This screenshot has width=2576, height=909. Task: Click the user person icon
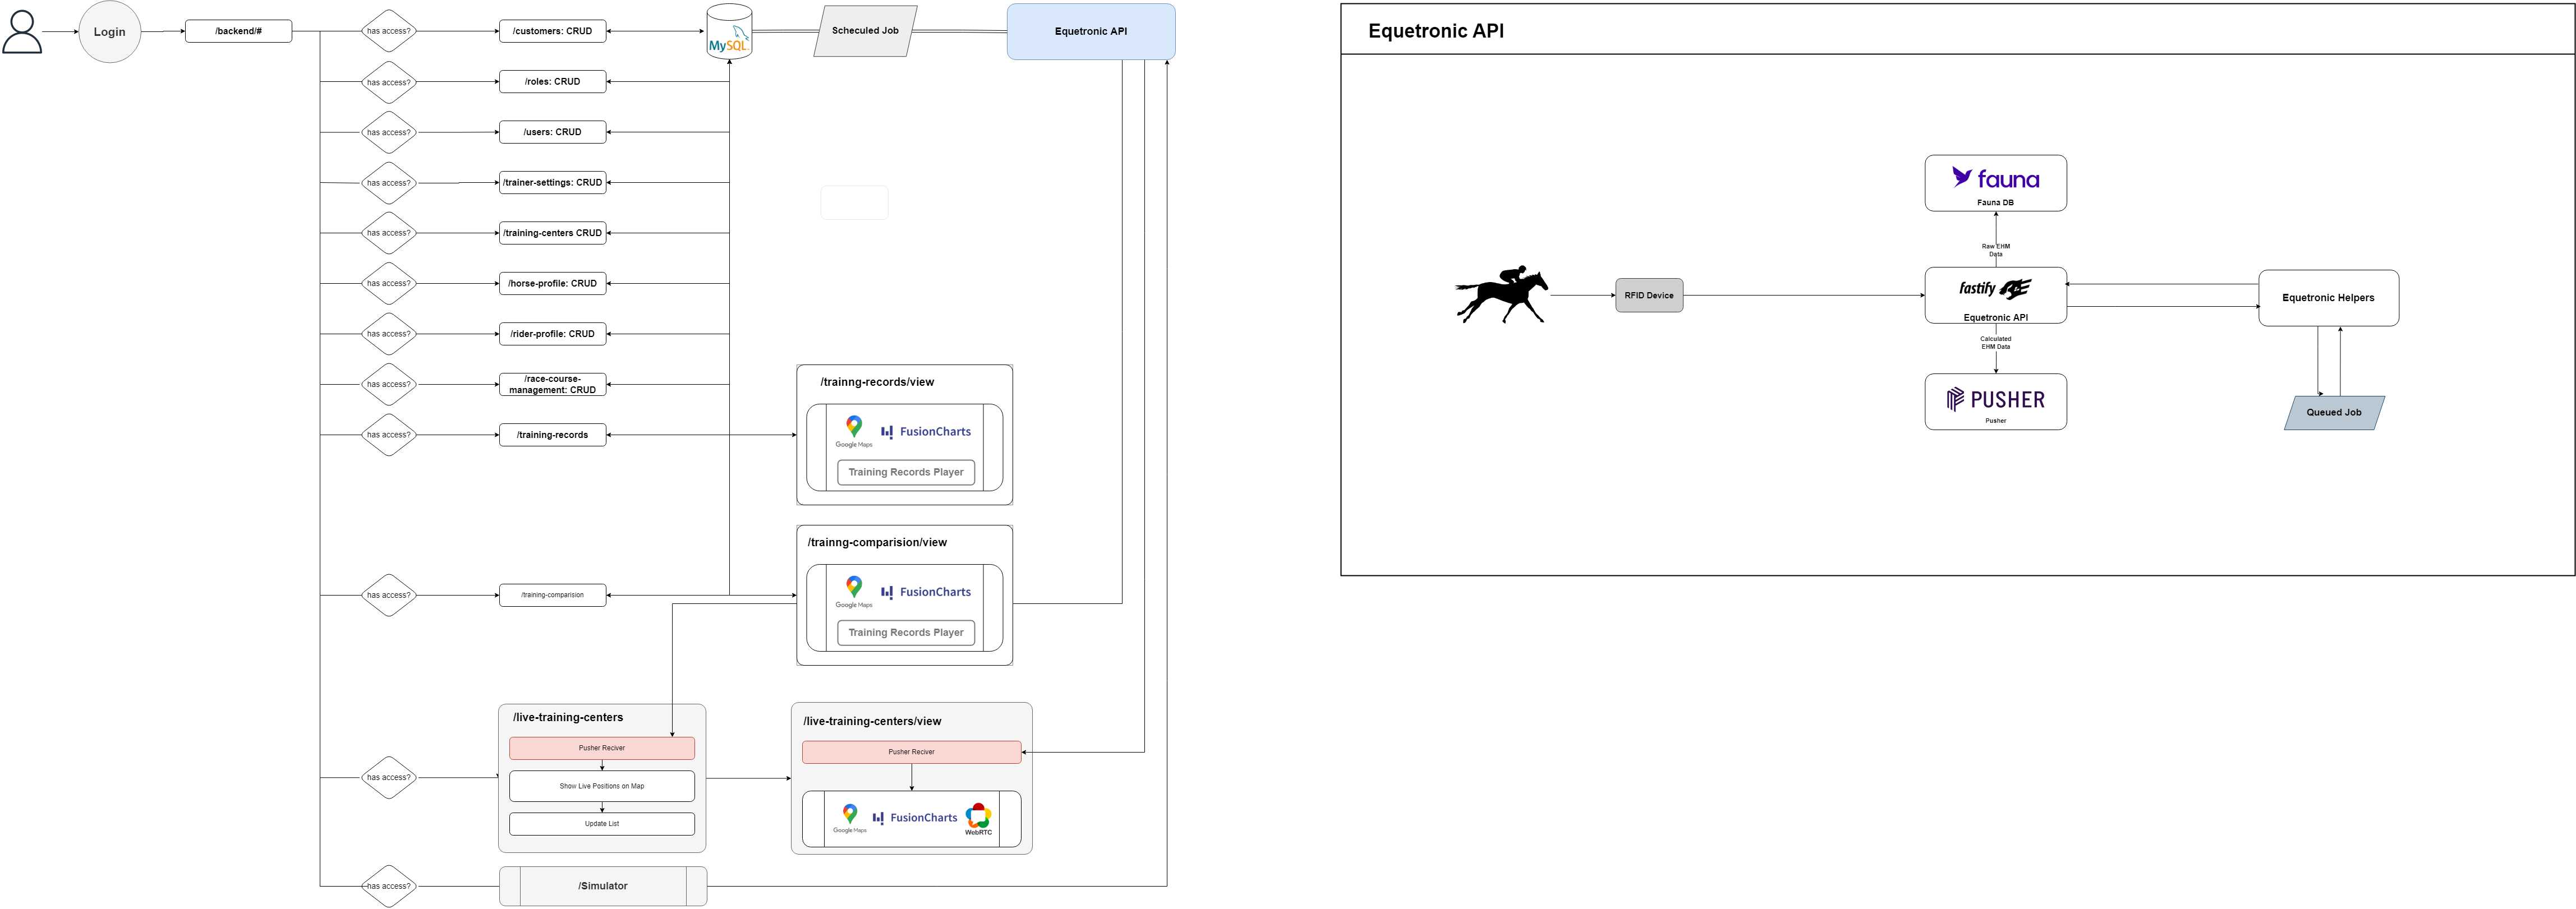(22, 31)
